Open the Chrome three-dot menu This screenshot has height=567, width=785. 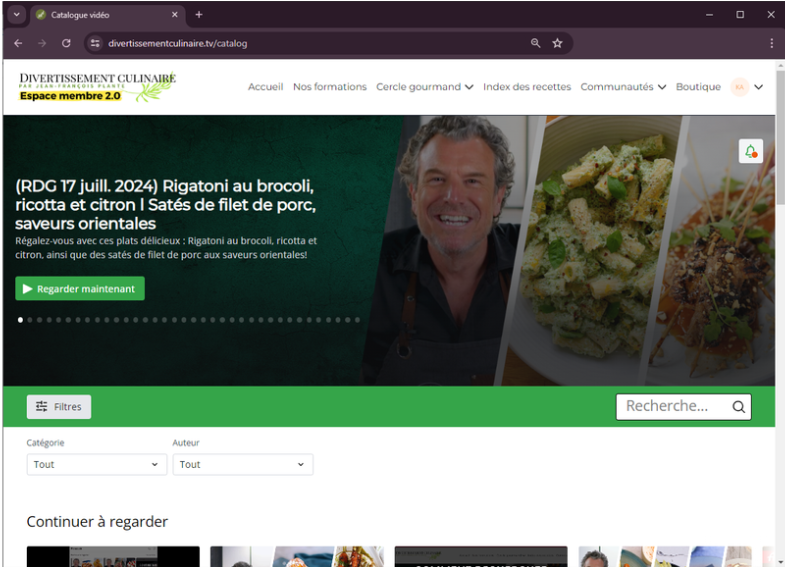coord(771,44)
